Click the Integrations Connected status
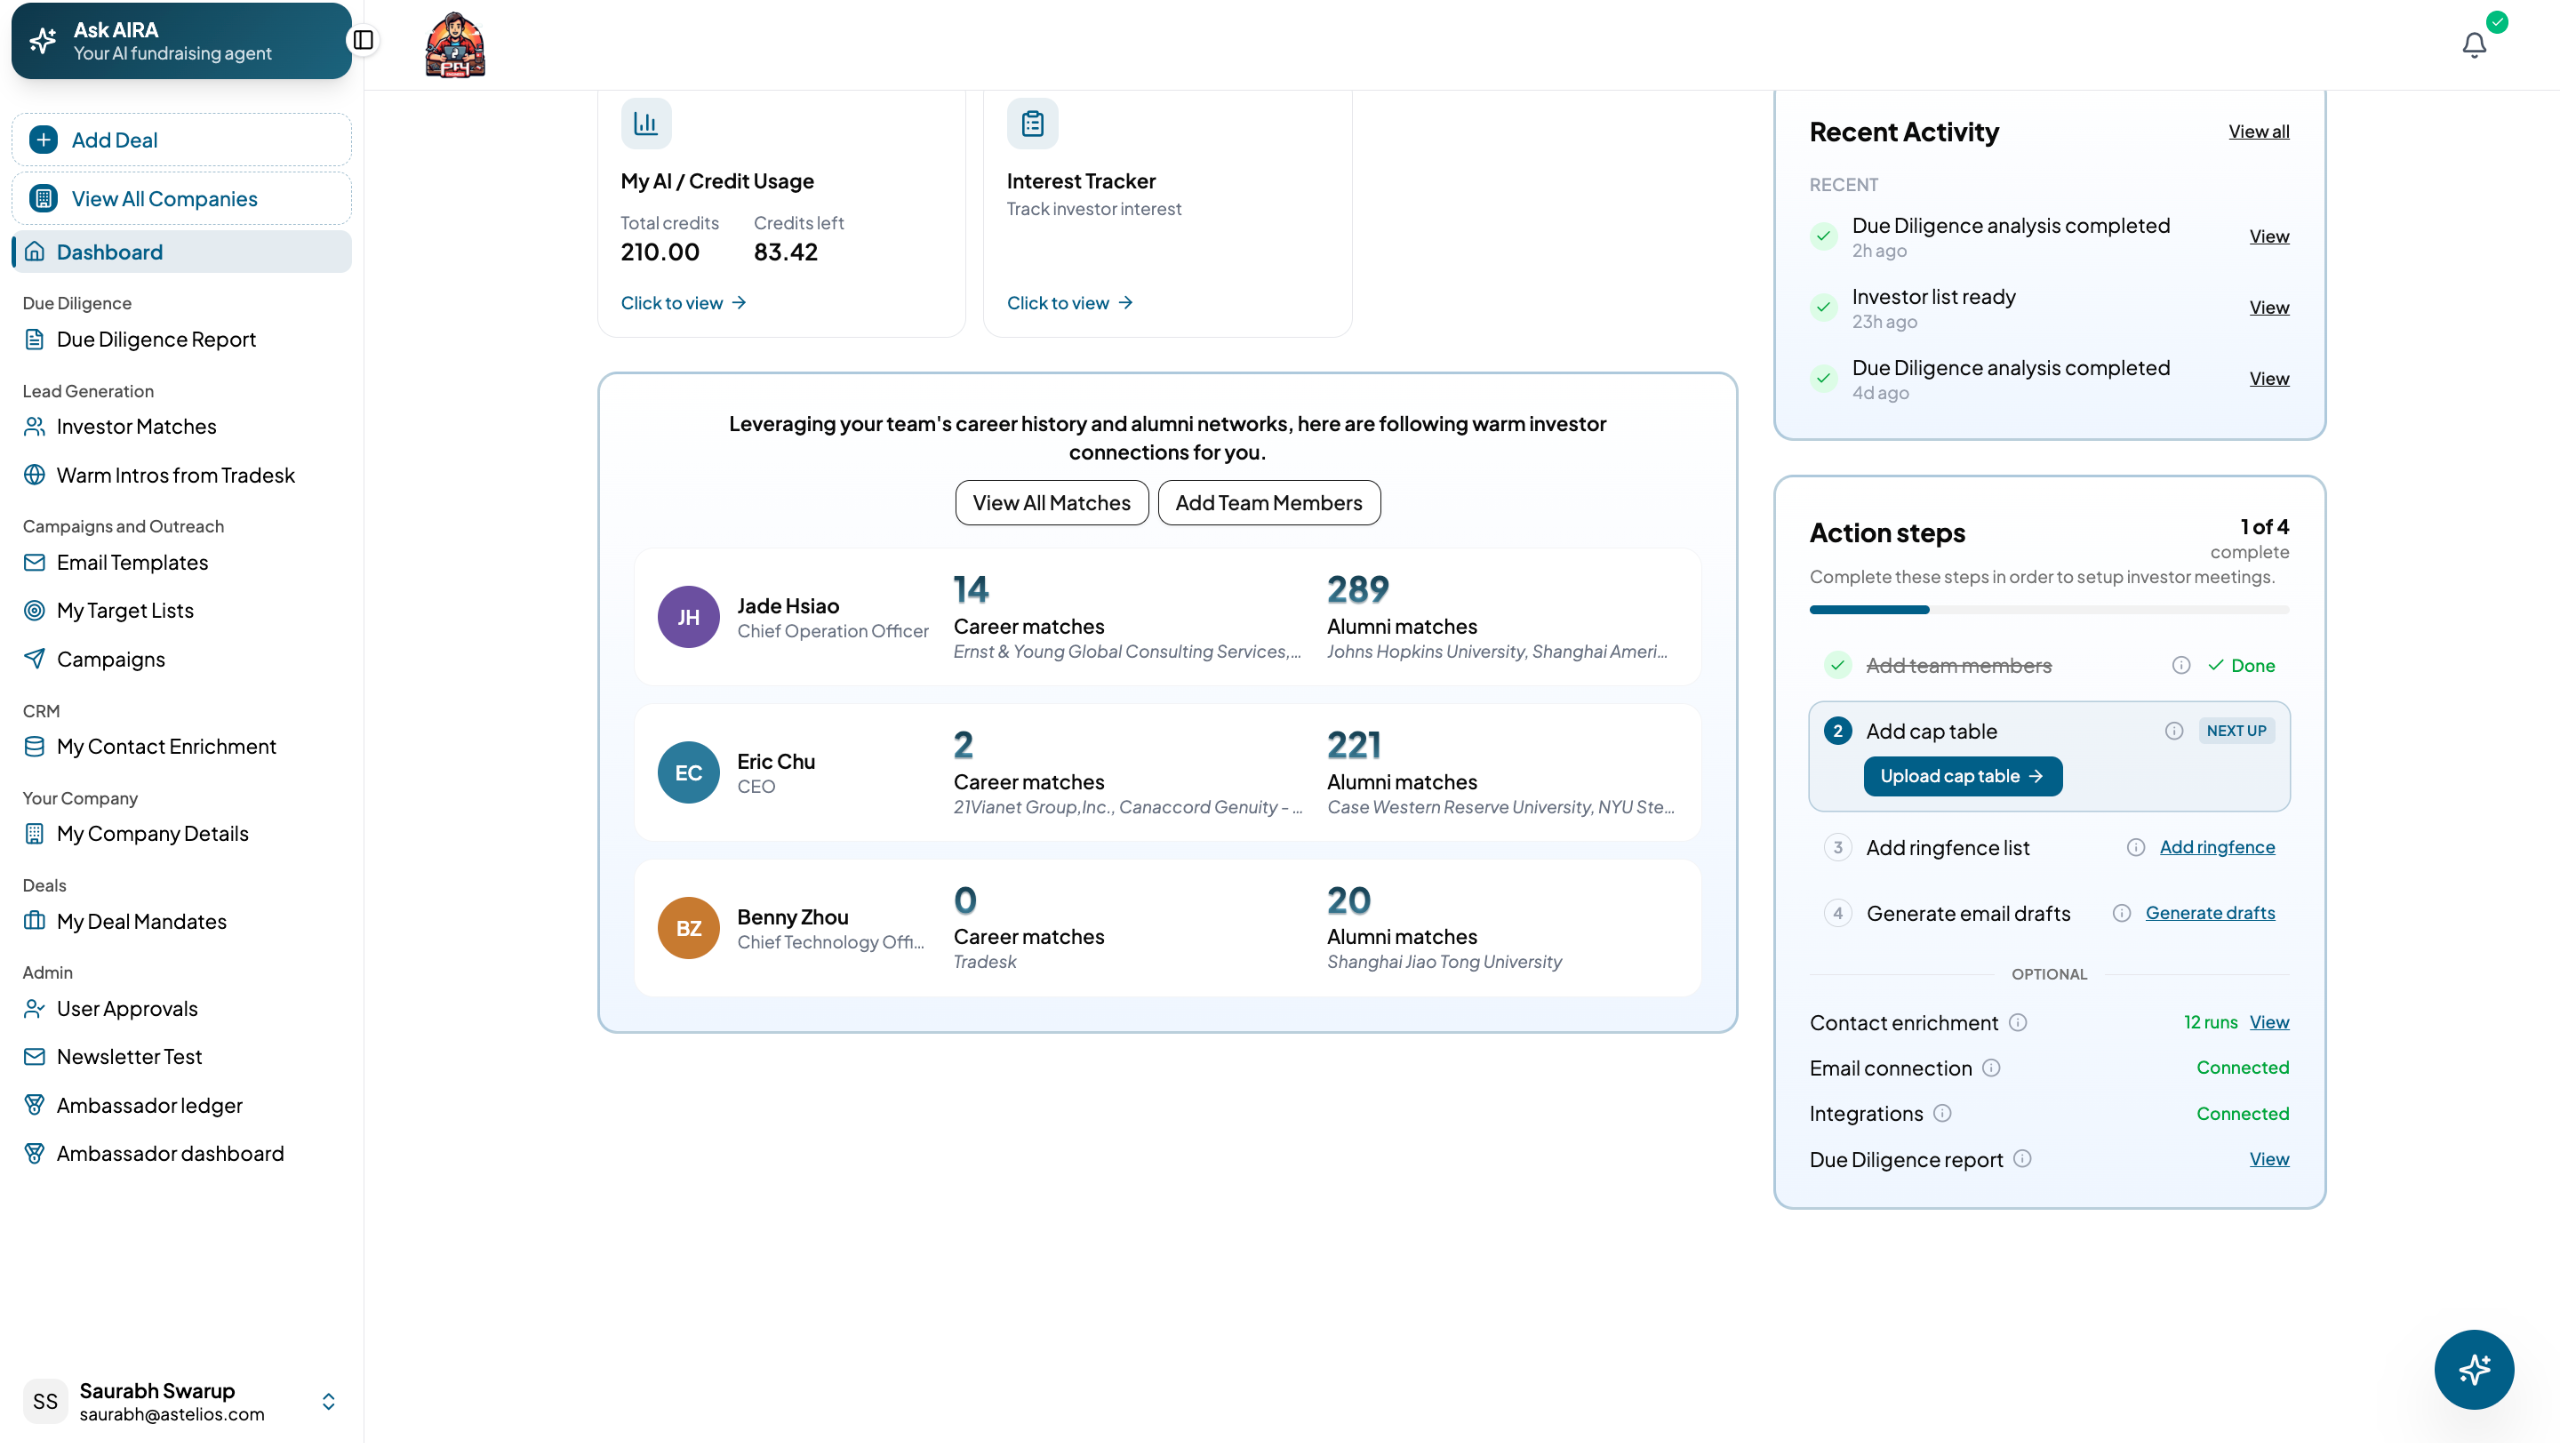Viewport: 2560px width, 1443px height. pos(2242,1113)
